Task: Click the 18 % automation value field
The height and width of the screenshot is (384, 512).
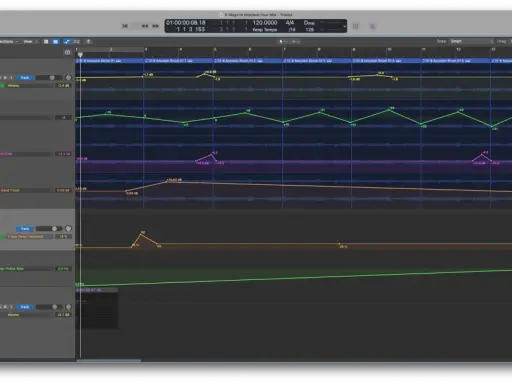Action: (63, 236)
